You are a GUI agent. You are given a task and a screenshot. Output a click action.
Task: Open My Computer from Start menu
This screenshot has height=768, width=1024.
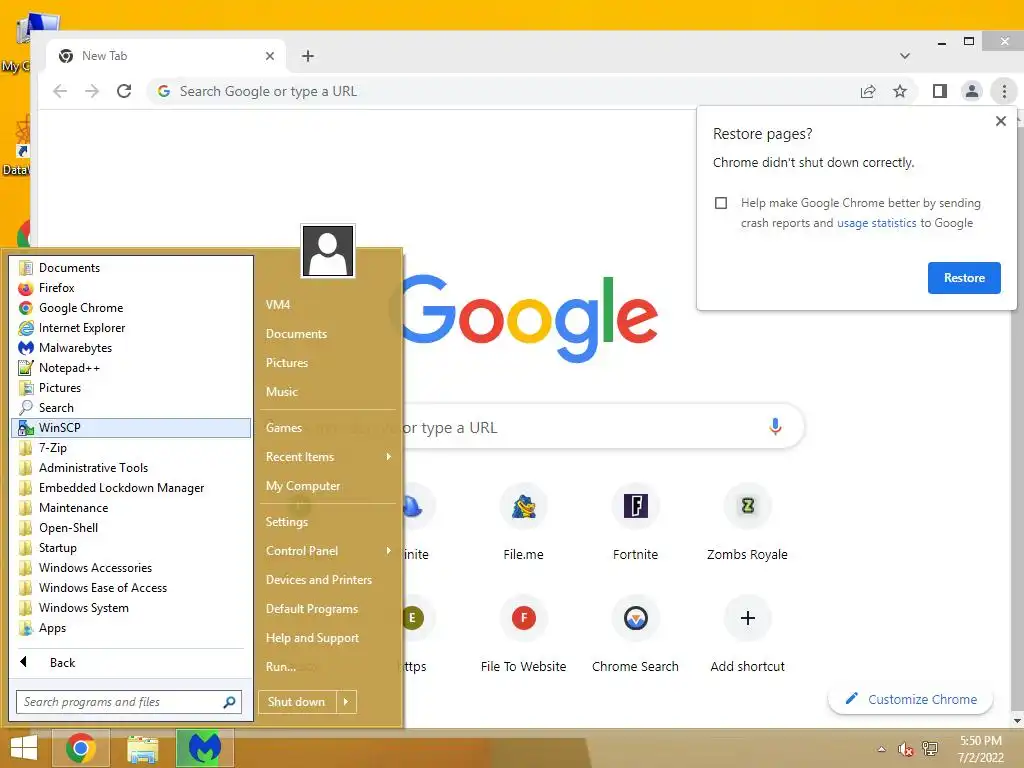coord(328,486)
